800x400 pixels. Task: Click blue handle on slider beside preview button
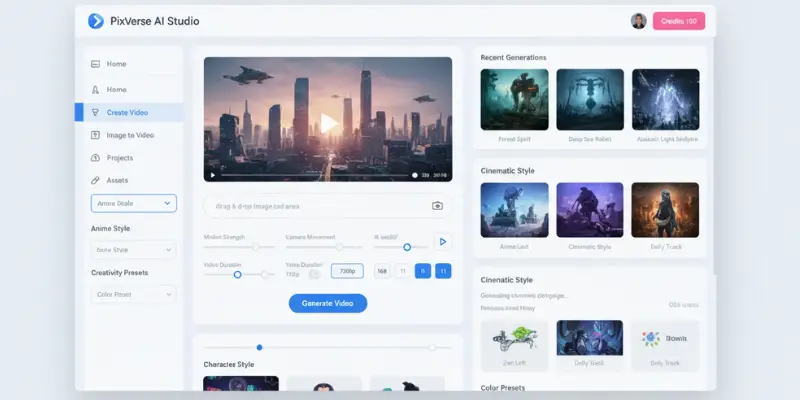click(407, 247)
